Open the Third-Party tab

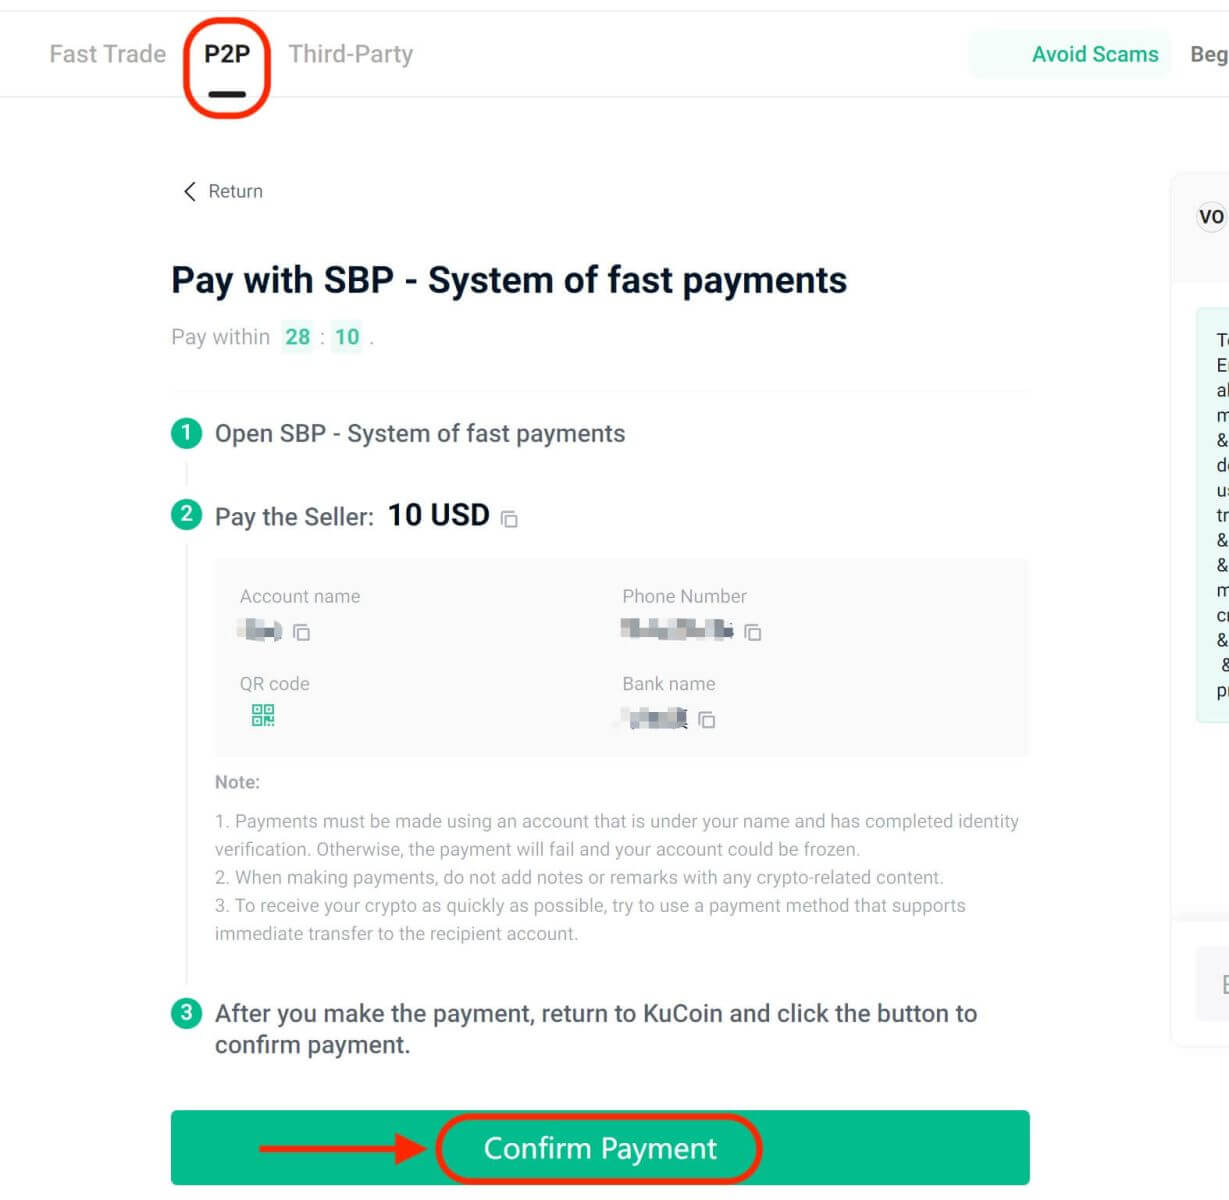(350, 54)
